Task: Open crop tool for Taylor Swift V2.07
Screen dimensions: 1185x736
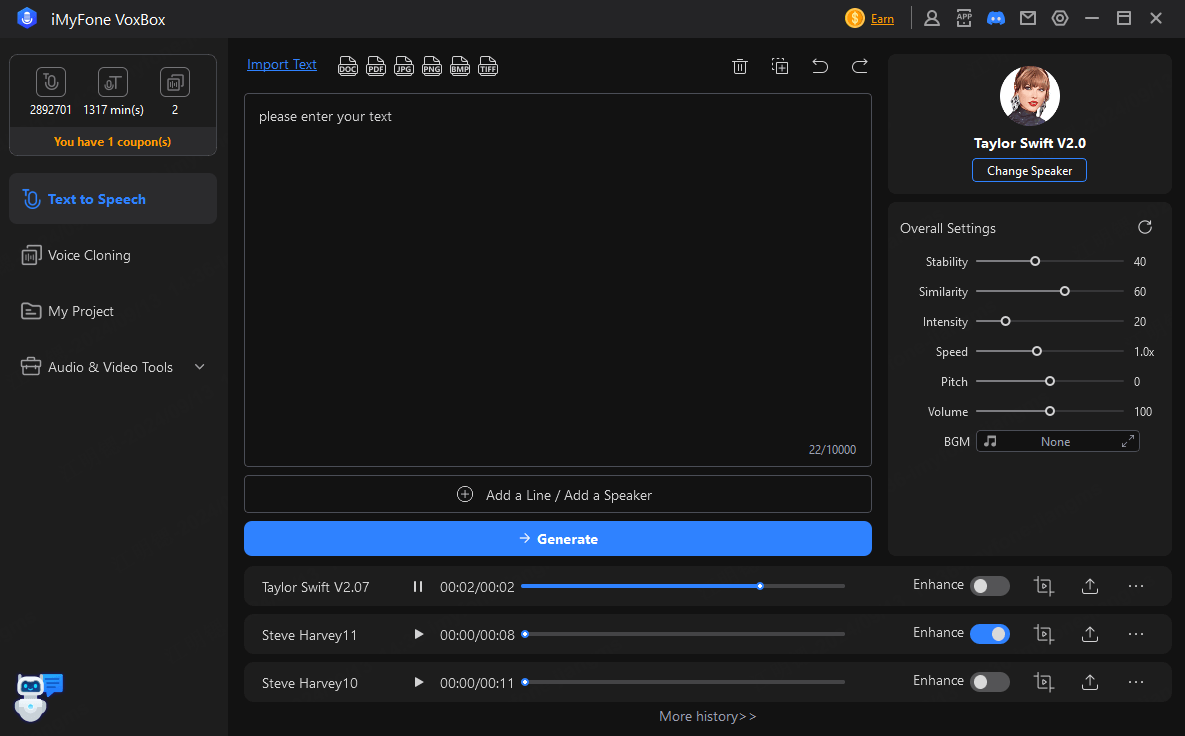Action: pyautogui.click(x=1044, y=586)
